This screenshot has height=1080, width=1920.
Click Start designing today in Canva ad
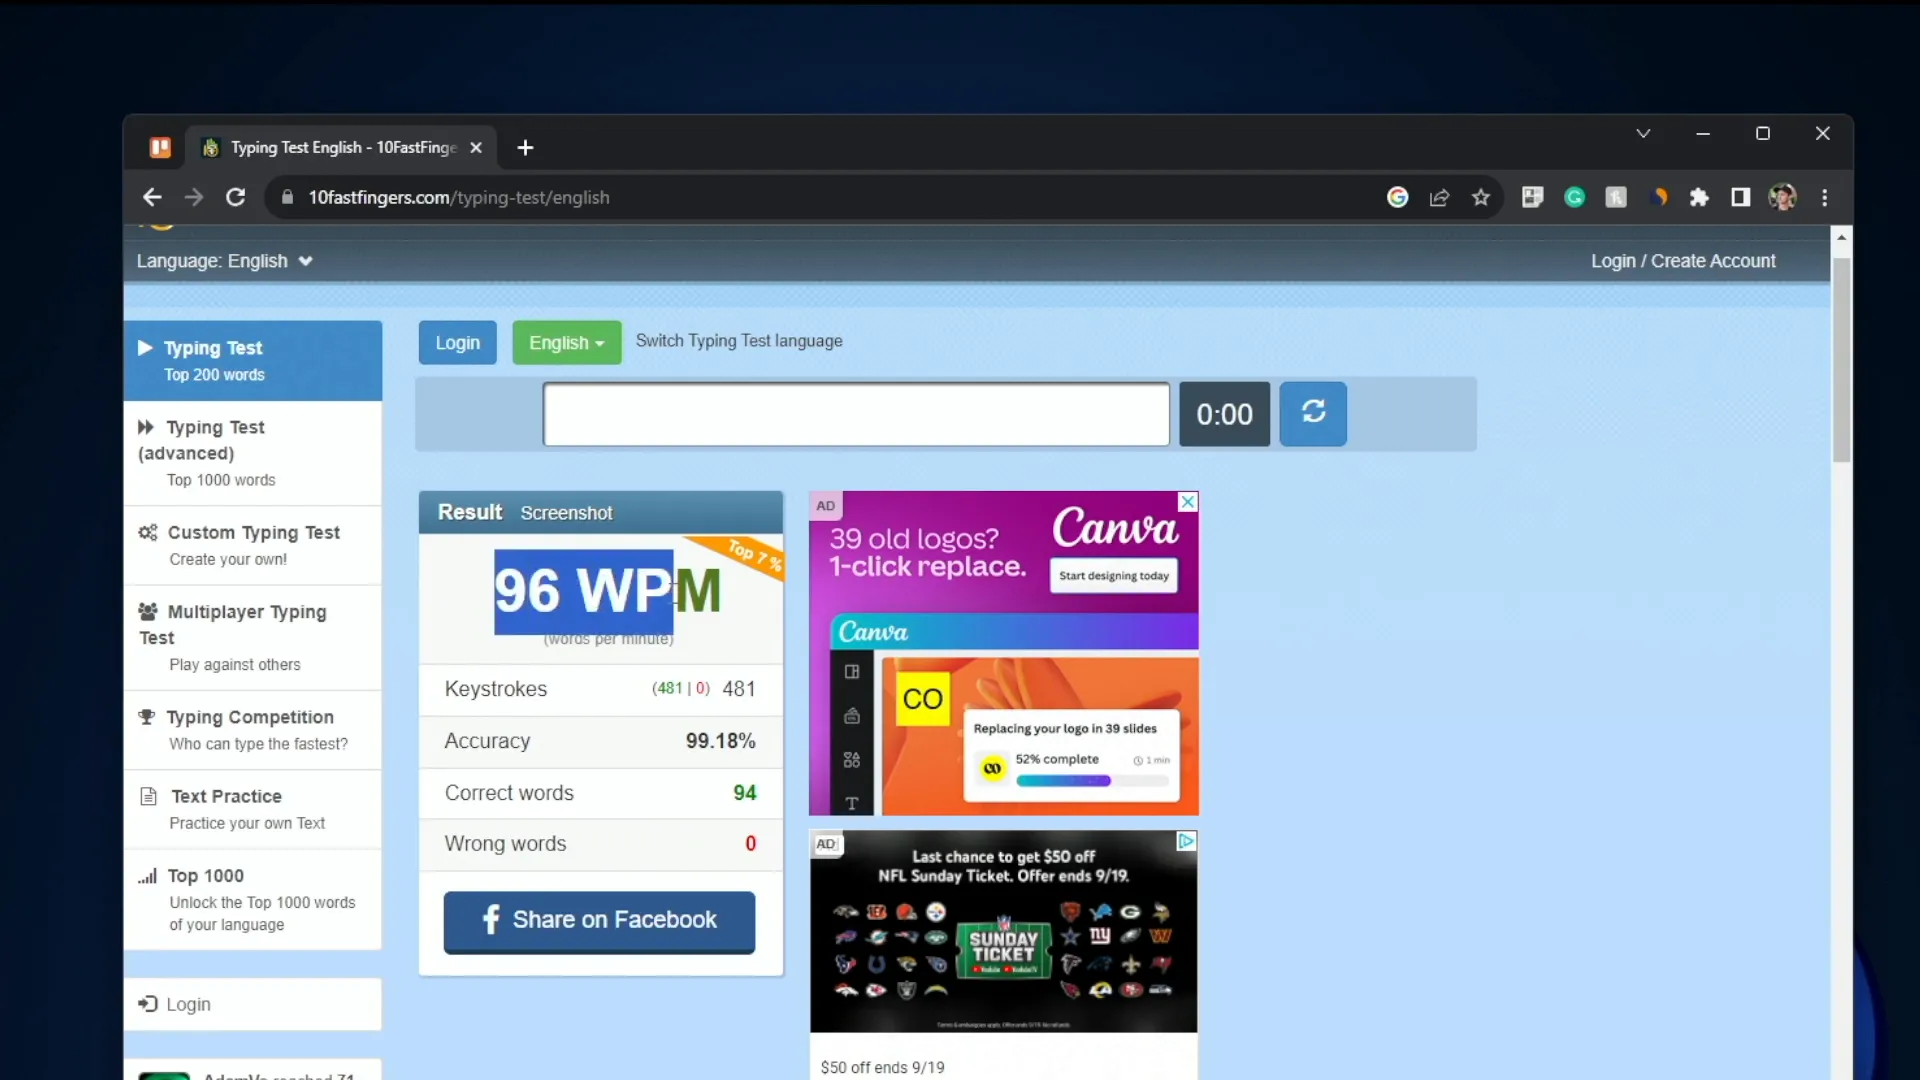point(1114,576)
